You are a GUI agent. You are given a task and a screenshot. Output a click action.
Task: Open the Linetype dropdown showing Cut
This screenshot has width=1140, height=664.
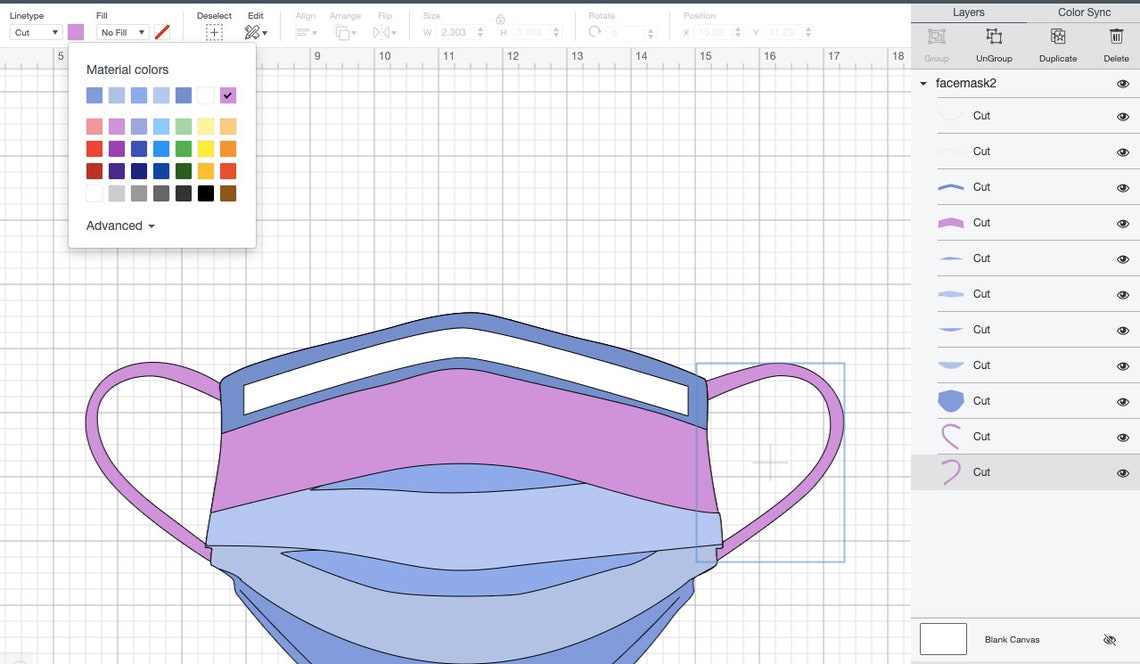[35, 32]
